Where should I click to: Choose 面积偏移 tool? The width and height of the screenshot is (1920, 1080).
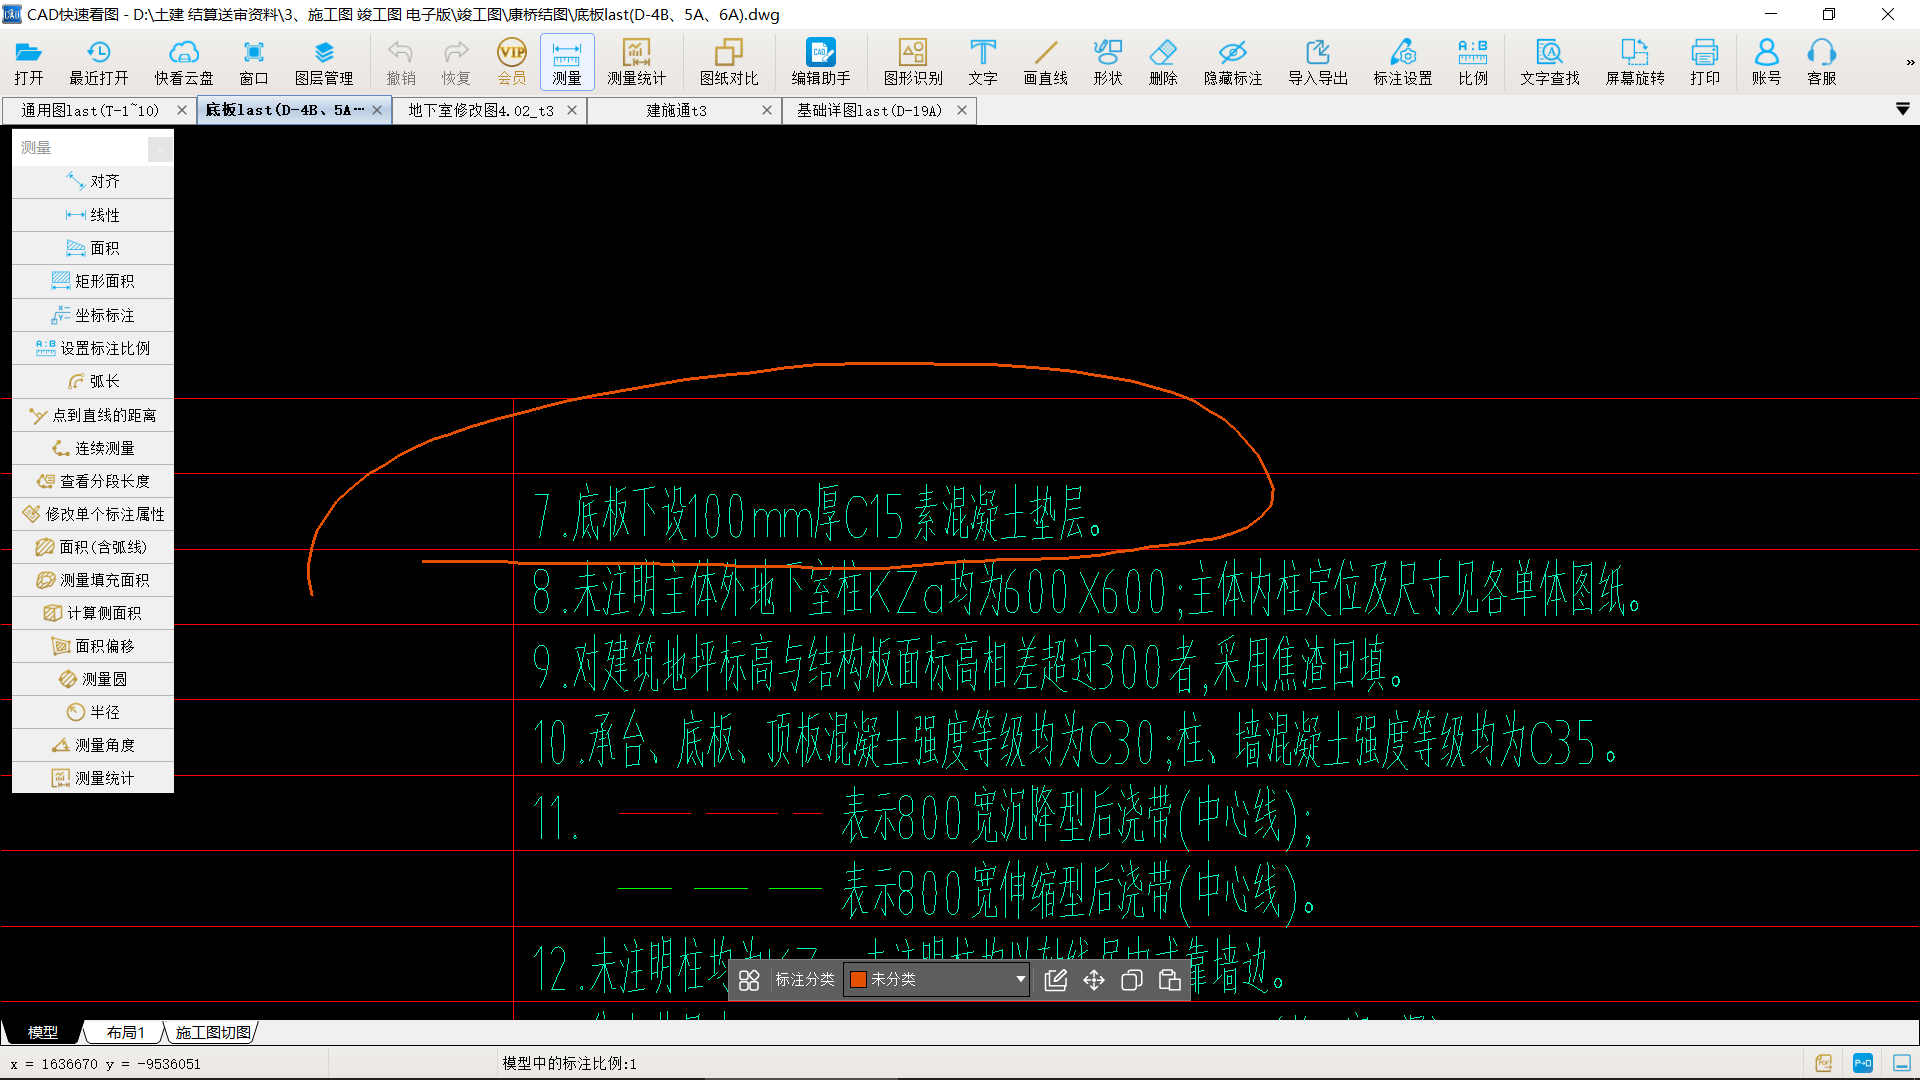[93, 646]
